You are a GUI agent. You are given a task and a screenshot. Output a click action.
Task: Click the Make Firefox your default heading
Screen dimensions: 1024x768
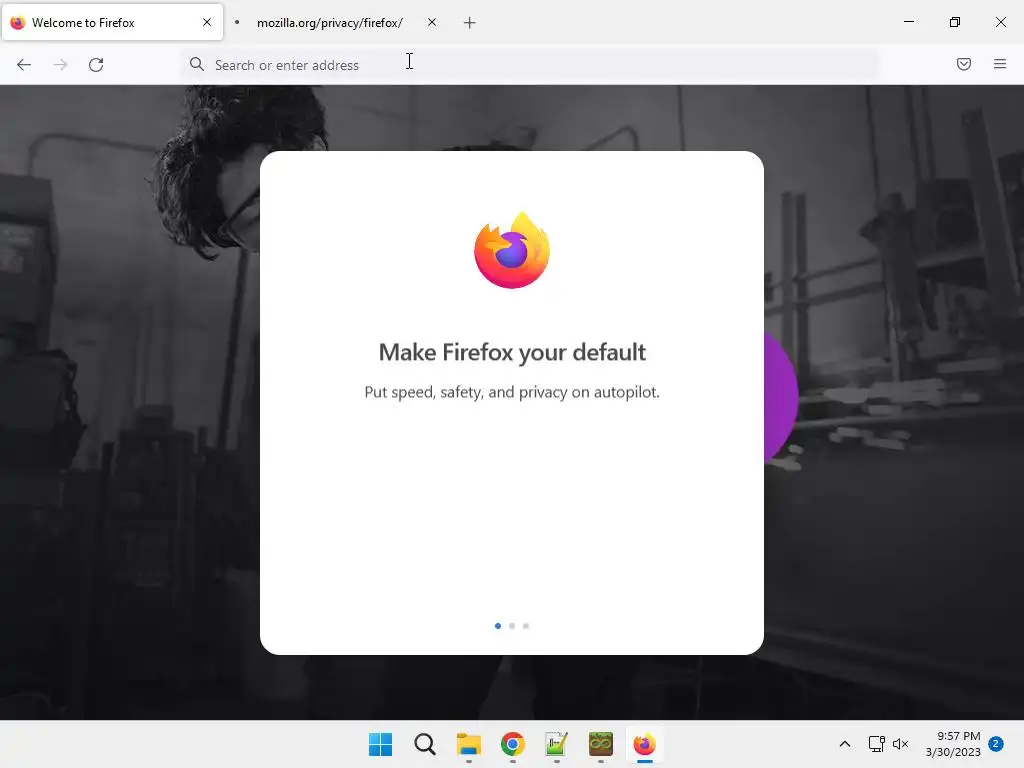click(512, 353)
